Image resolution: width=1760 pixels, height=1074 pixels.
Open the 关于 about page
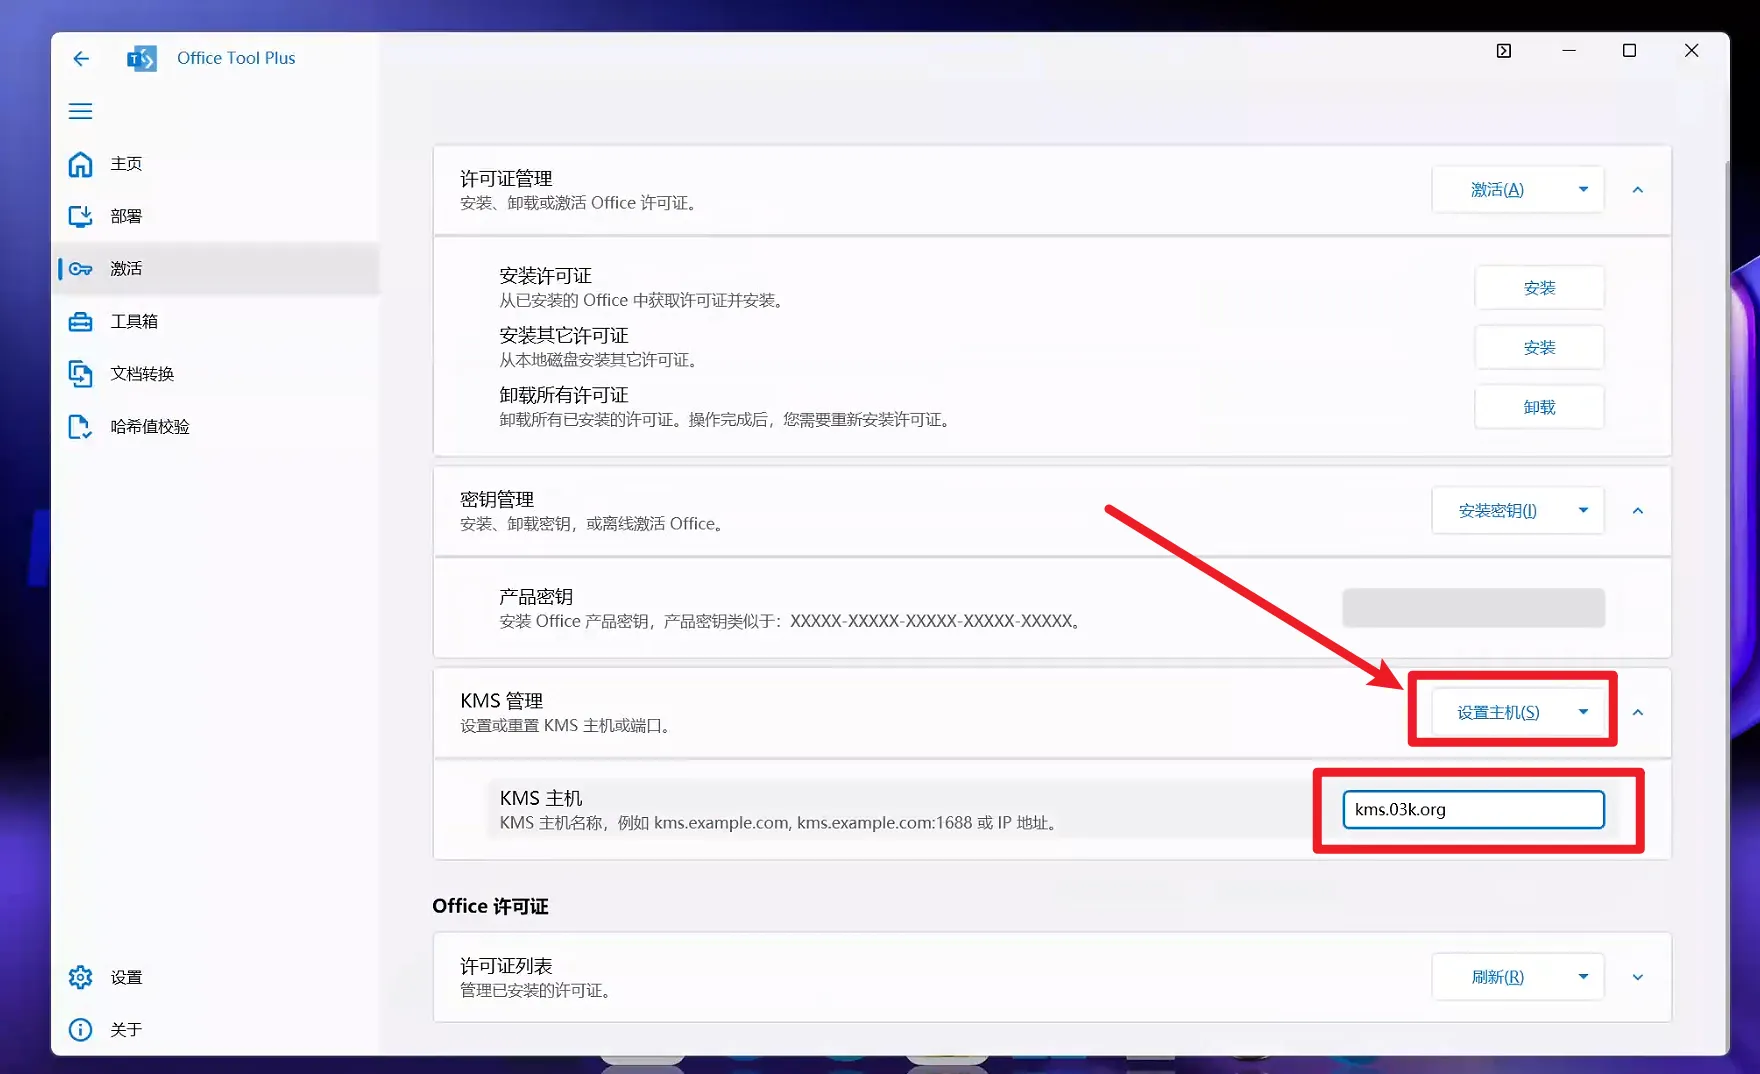pos(215,1029)
